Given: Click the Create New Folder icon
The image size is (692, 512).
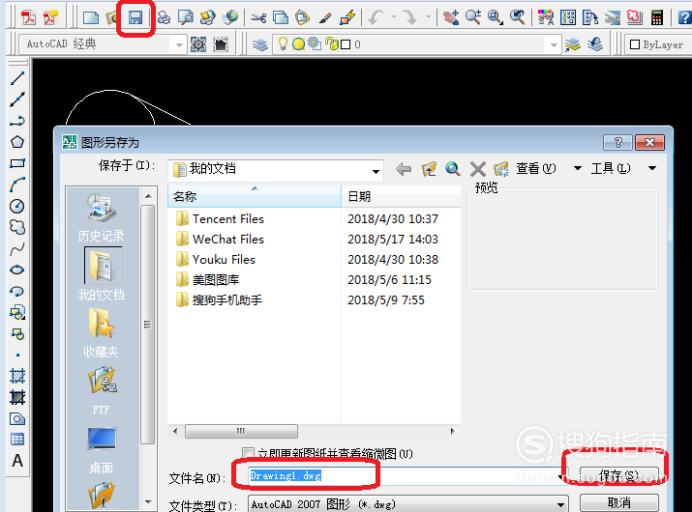Looking at the screenshot, I should 501,169.
